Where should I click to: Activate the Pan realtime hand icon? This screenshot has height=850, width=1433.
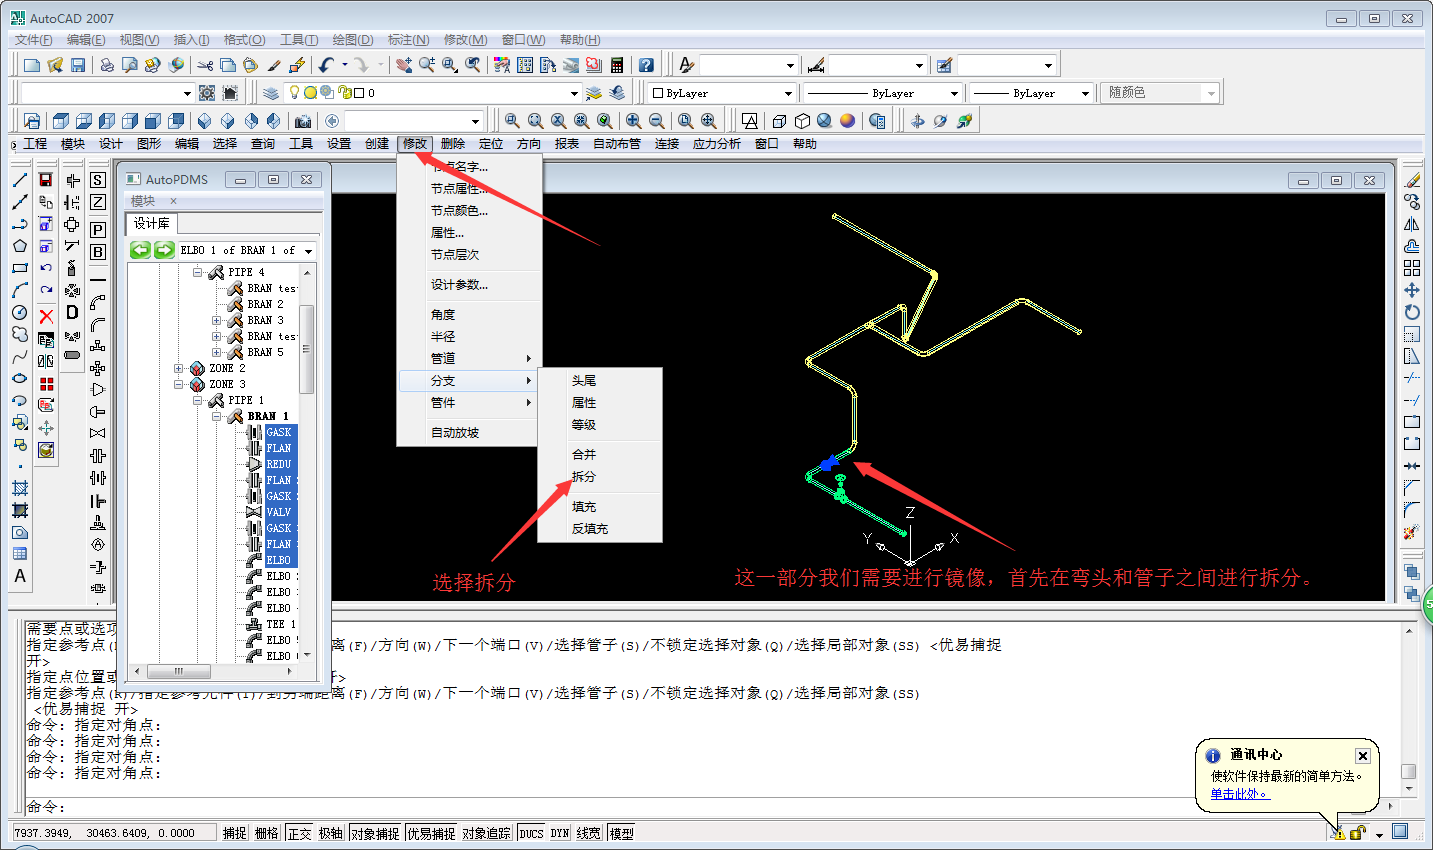pos(403,65)
